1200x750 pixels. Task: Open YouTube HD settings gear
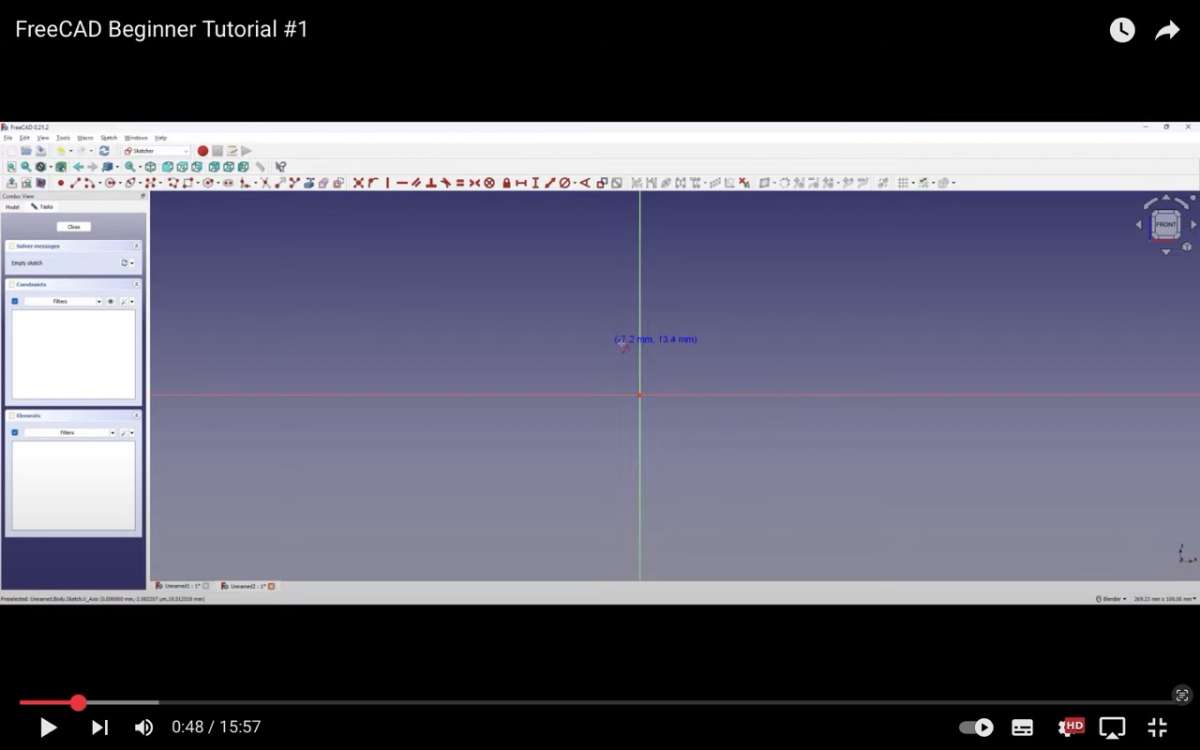[1071, 727]
